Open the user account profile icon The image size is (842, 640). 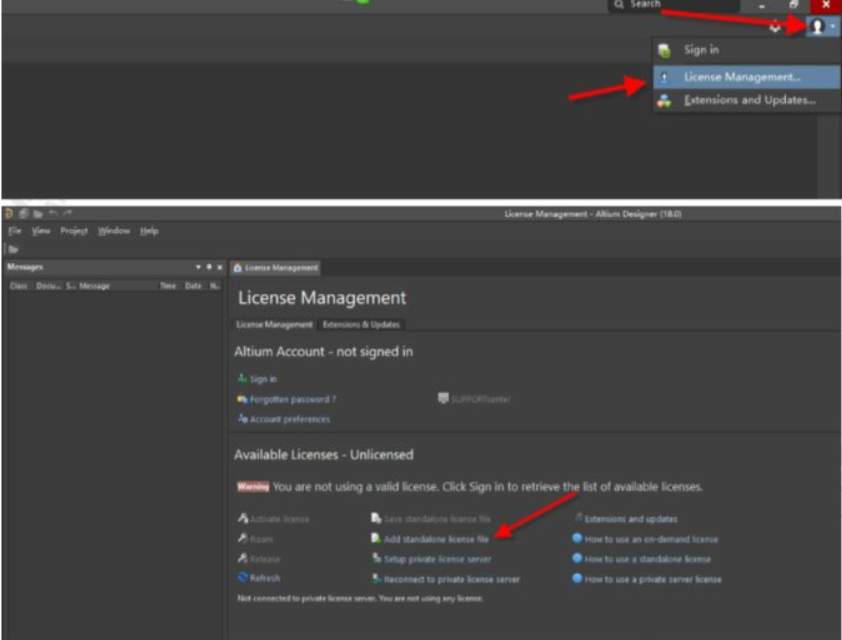817,26
